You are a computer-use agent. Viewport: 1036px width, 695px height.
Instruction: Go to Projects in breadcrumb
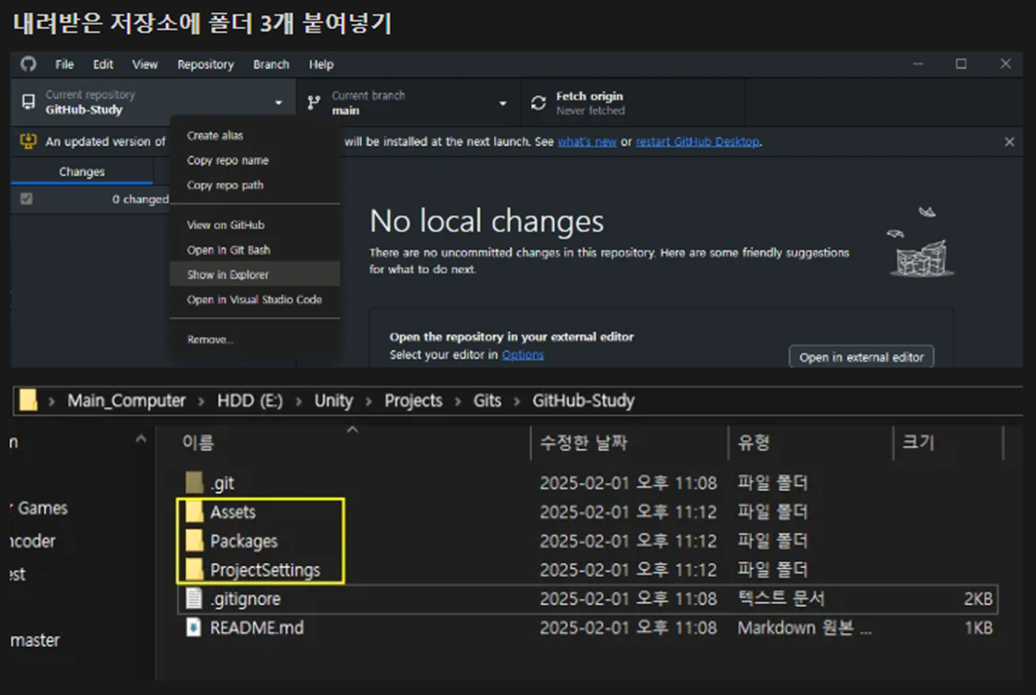point(413,401)
